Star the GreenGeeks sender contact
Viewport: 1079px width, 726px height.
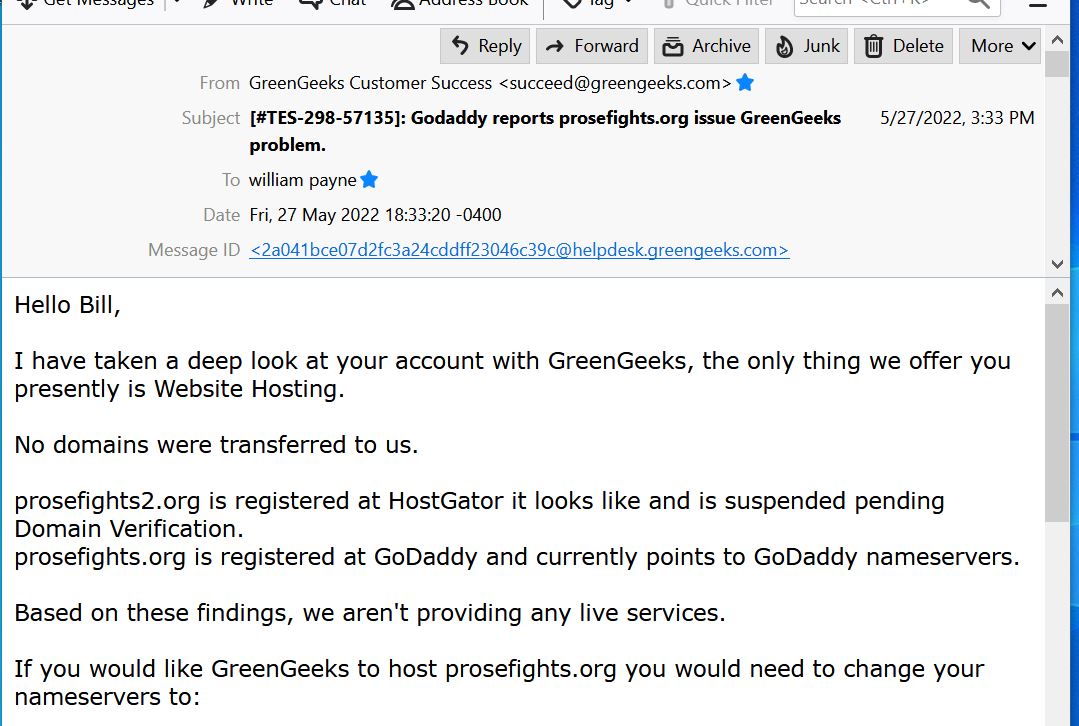(745, 83)
